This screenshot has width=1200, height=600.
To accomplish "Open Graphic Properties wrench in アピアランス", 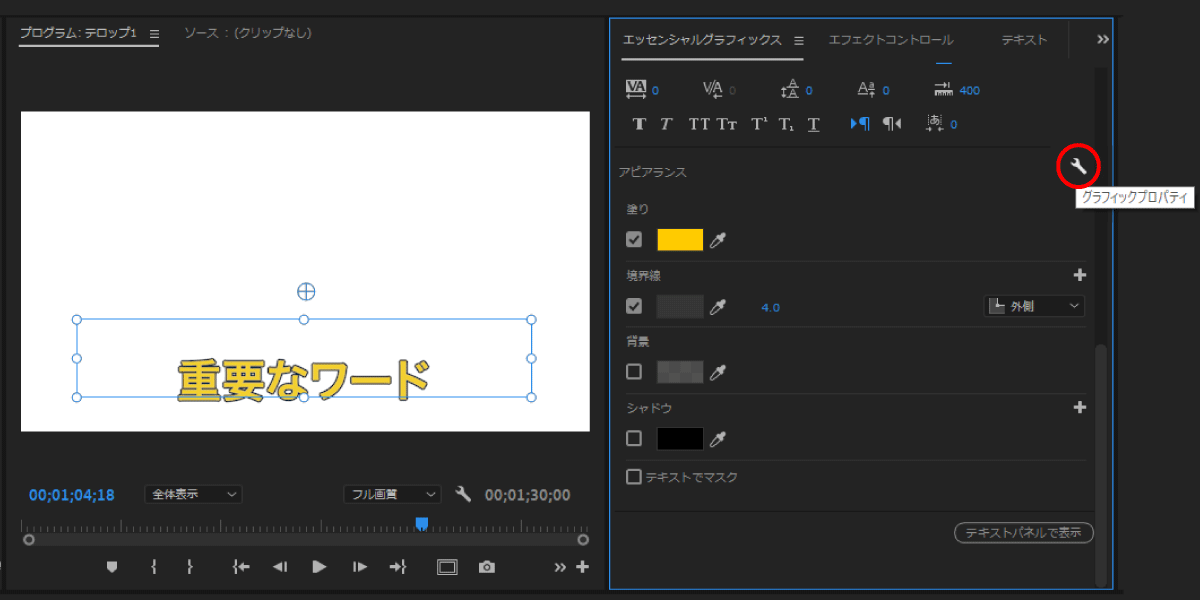I will coord(1078,167).
